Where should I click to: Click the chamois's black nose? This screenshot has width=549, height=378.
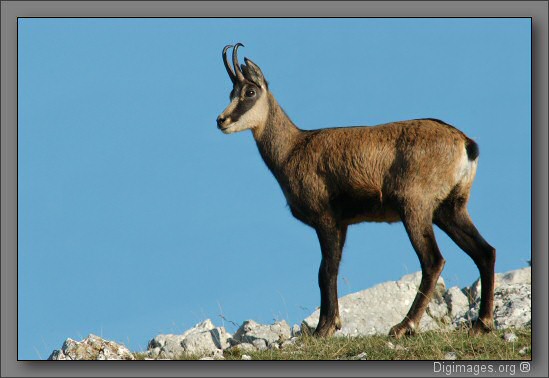[221, 121]
